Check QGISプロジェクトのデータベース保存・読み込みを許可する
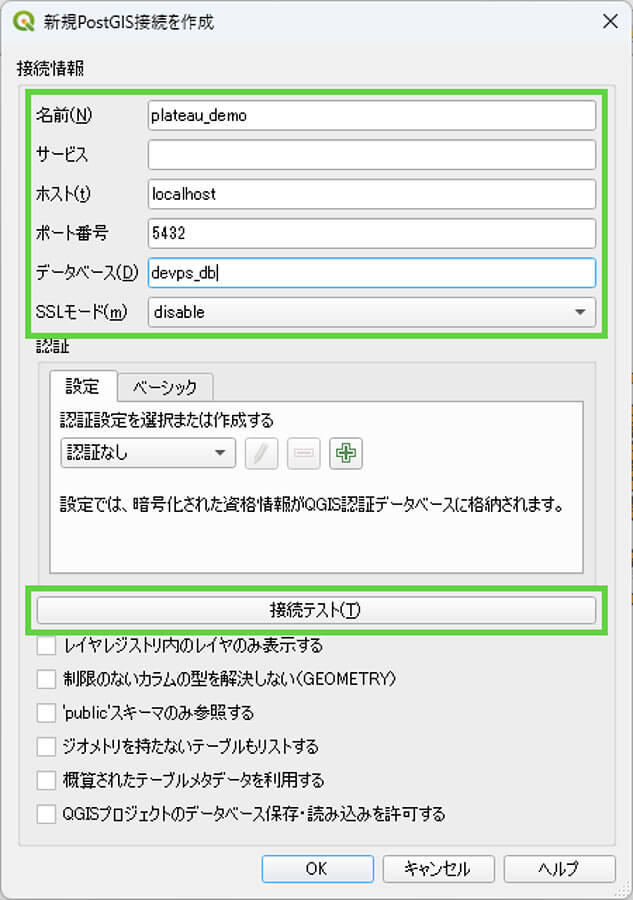 pyautogui.click(x=46, y=814)
